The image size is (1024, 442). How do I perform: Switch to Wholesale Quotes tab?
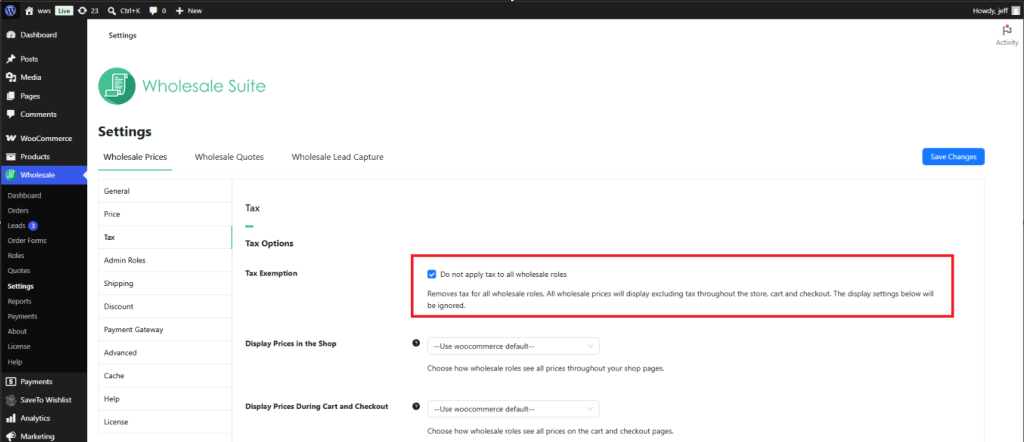pyautogui.click(x=229, y=157)
